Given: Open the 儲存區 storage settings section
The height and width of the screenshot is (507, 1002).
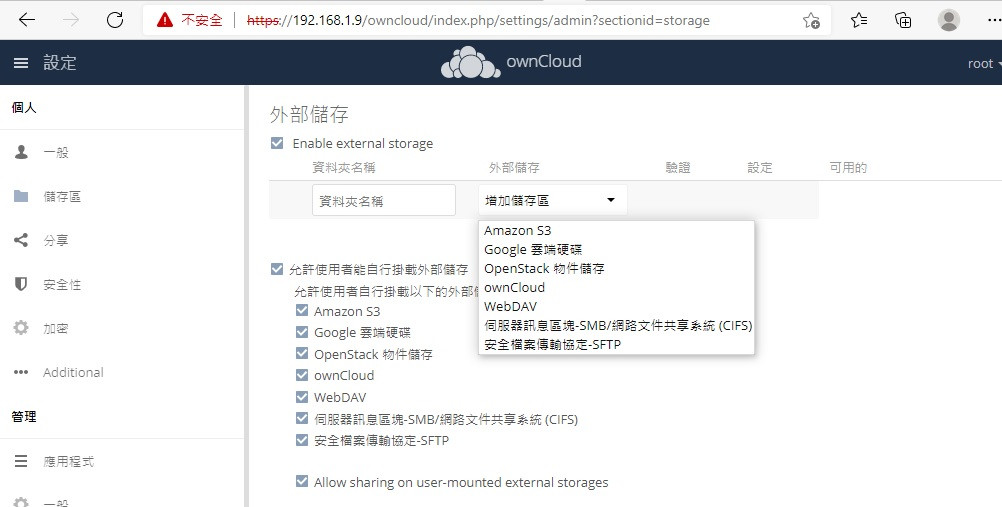Looking at the screenshot, I should pos(62,196).
